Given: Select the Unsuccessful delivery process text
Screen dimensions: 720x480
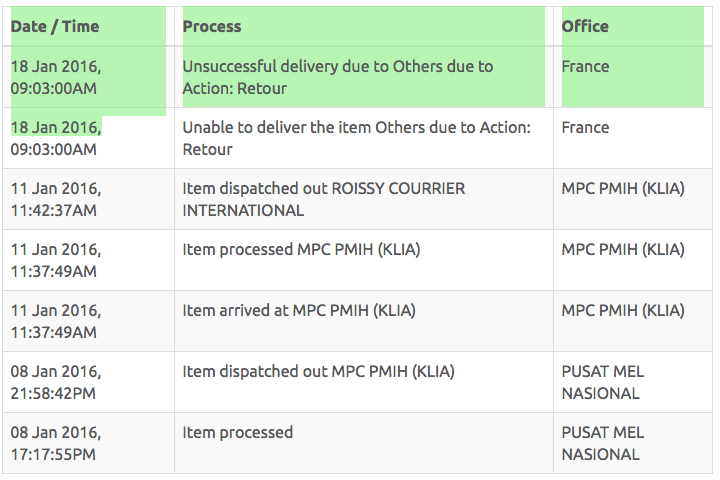Looking at the screenshot, I should point(338,77).
